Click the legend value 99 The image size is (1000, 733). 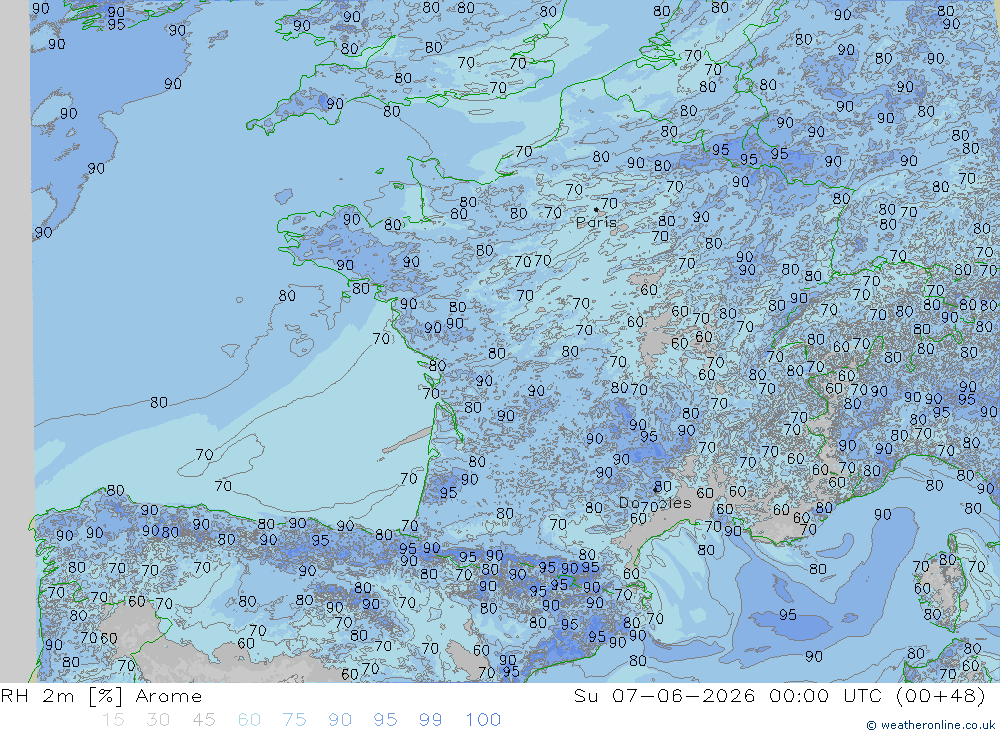tap(430, 720)
